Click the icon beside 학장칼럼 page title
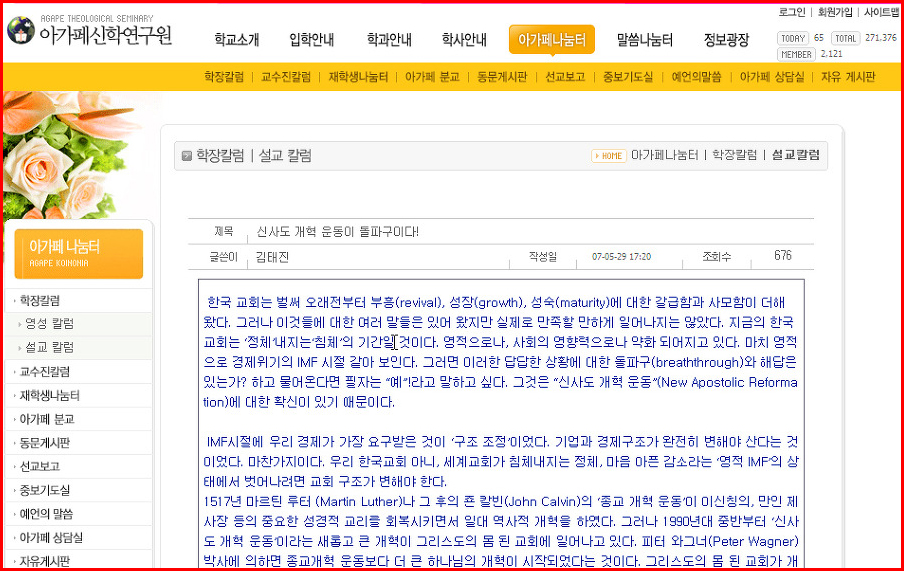 pyautogui.click(x=186, y=156)
